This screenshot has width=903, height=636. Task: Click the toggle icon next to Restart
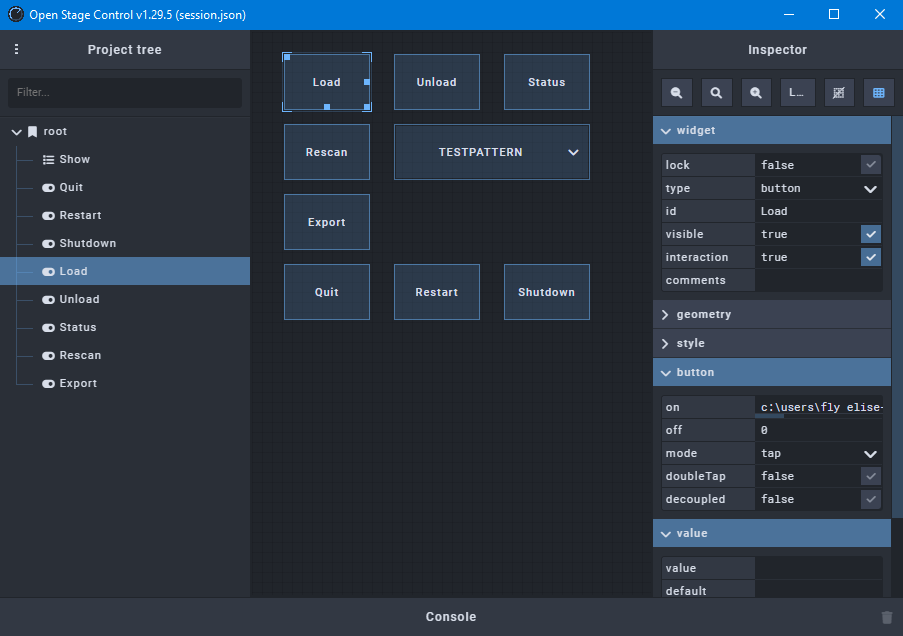48,215
